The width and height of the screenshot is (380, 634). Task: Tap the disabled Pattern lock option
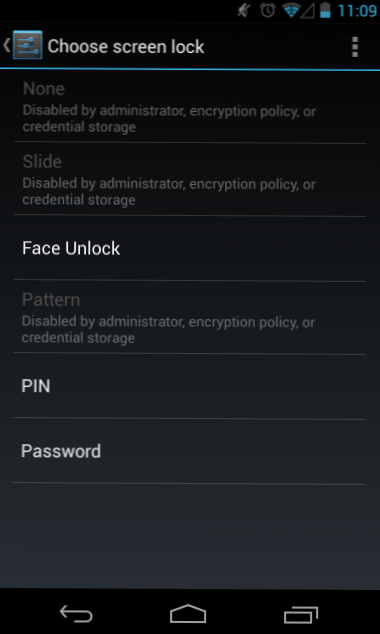pyautogui.click(x=190, y=318)
